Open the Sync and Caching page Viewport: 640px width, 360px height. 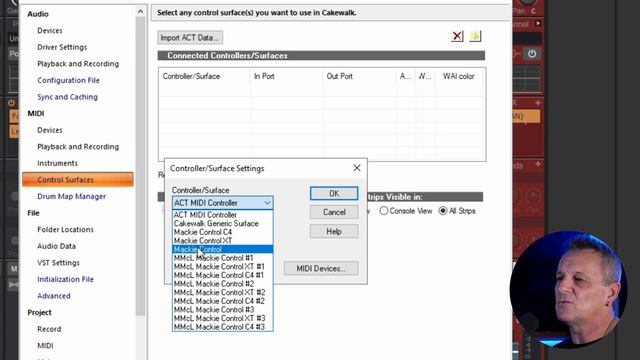(x=67, y=97)
